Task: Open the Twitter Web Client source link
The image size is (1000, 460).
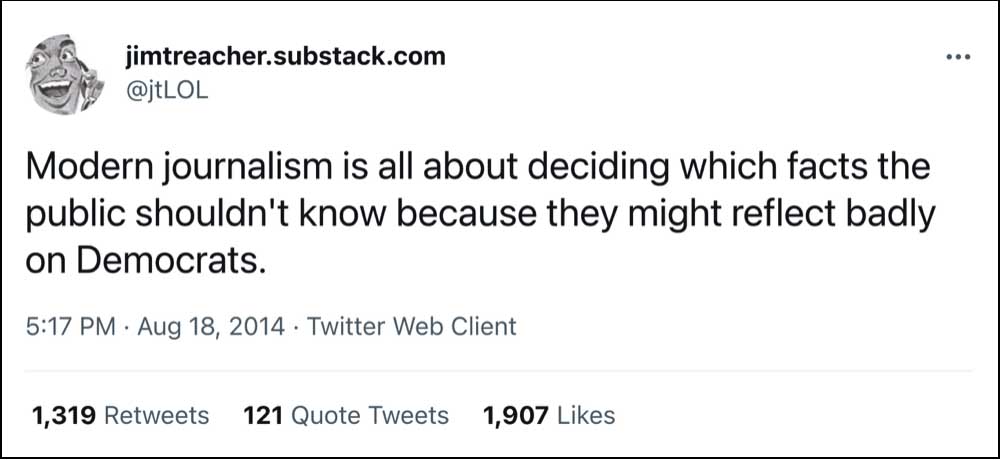Action: coord(412,327)
